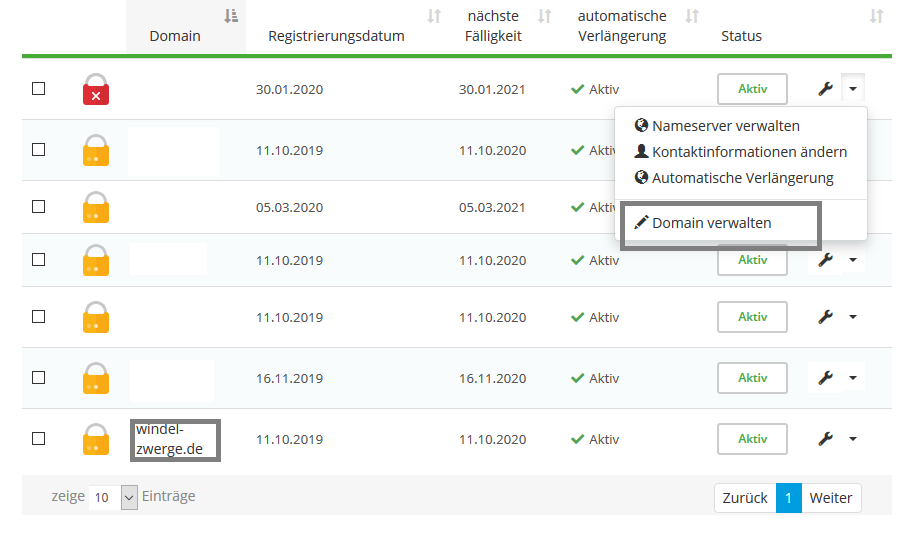
Task: Click the orange padlock beside windel-zwerge.de
Action: 96,439
